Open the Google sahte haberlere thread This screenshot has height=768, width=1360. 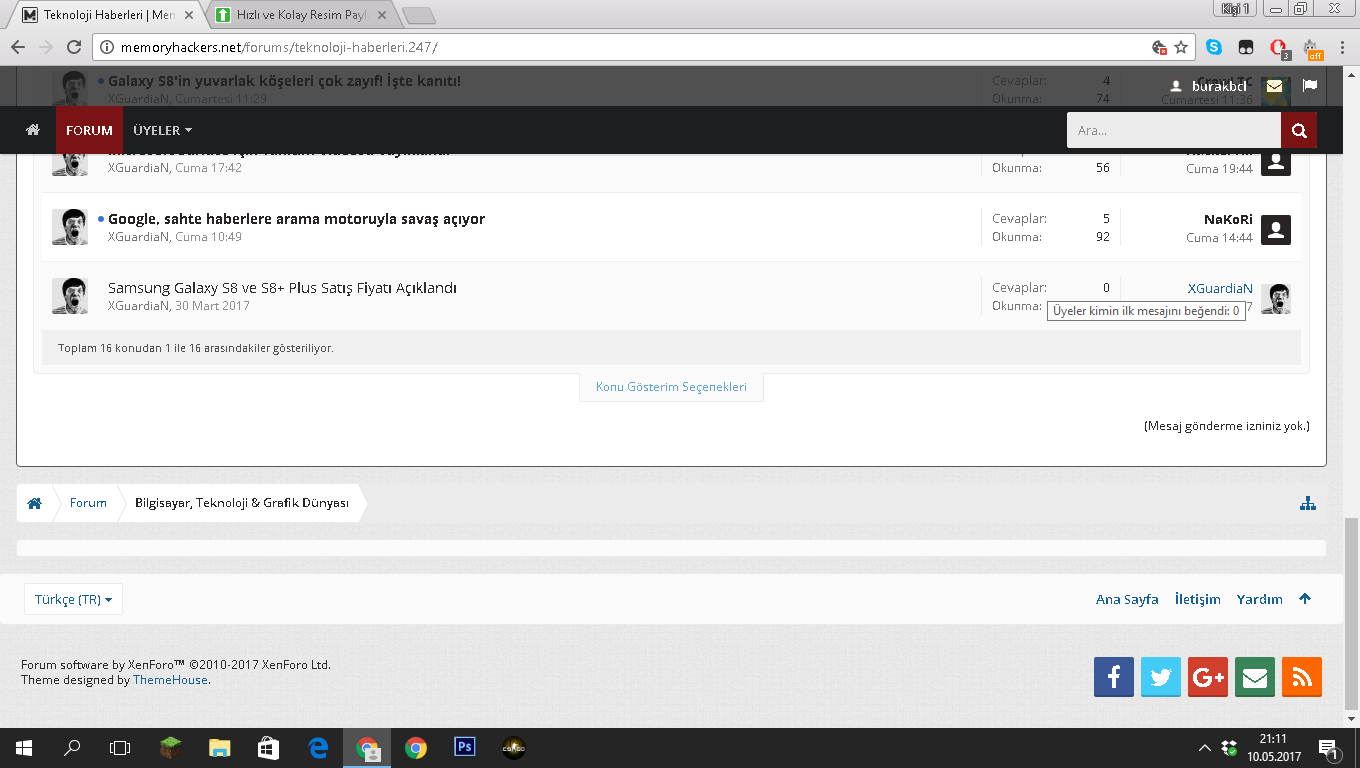click(296, 219)
